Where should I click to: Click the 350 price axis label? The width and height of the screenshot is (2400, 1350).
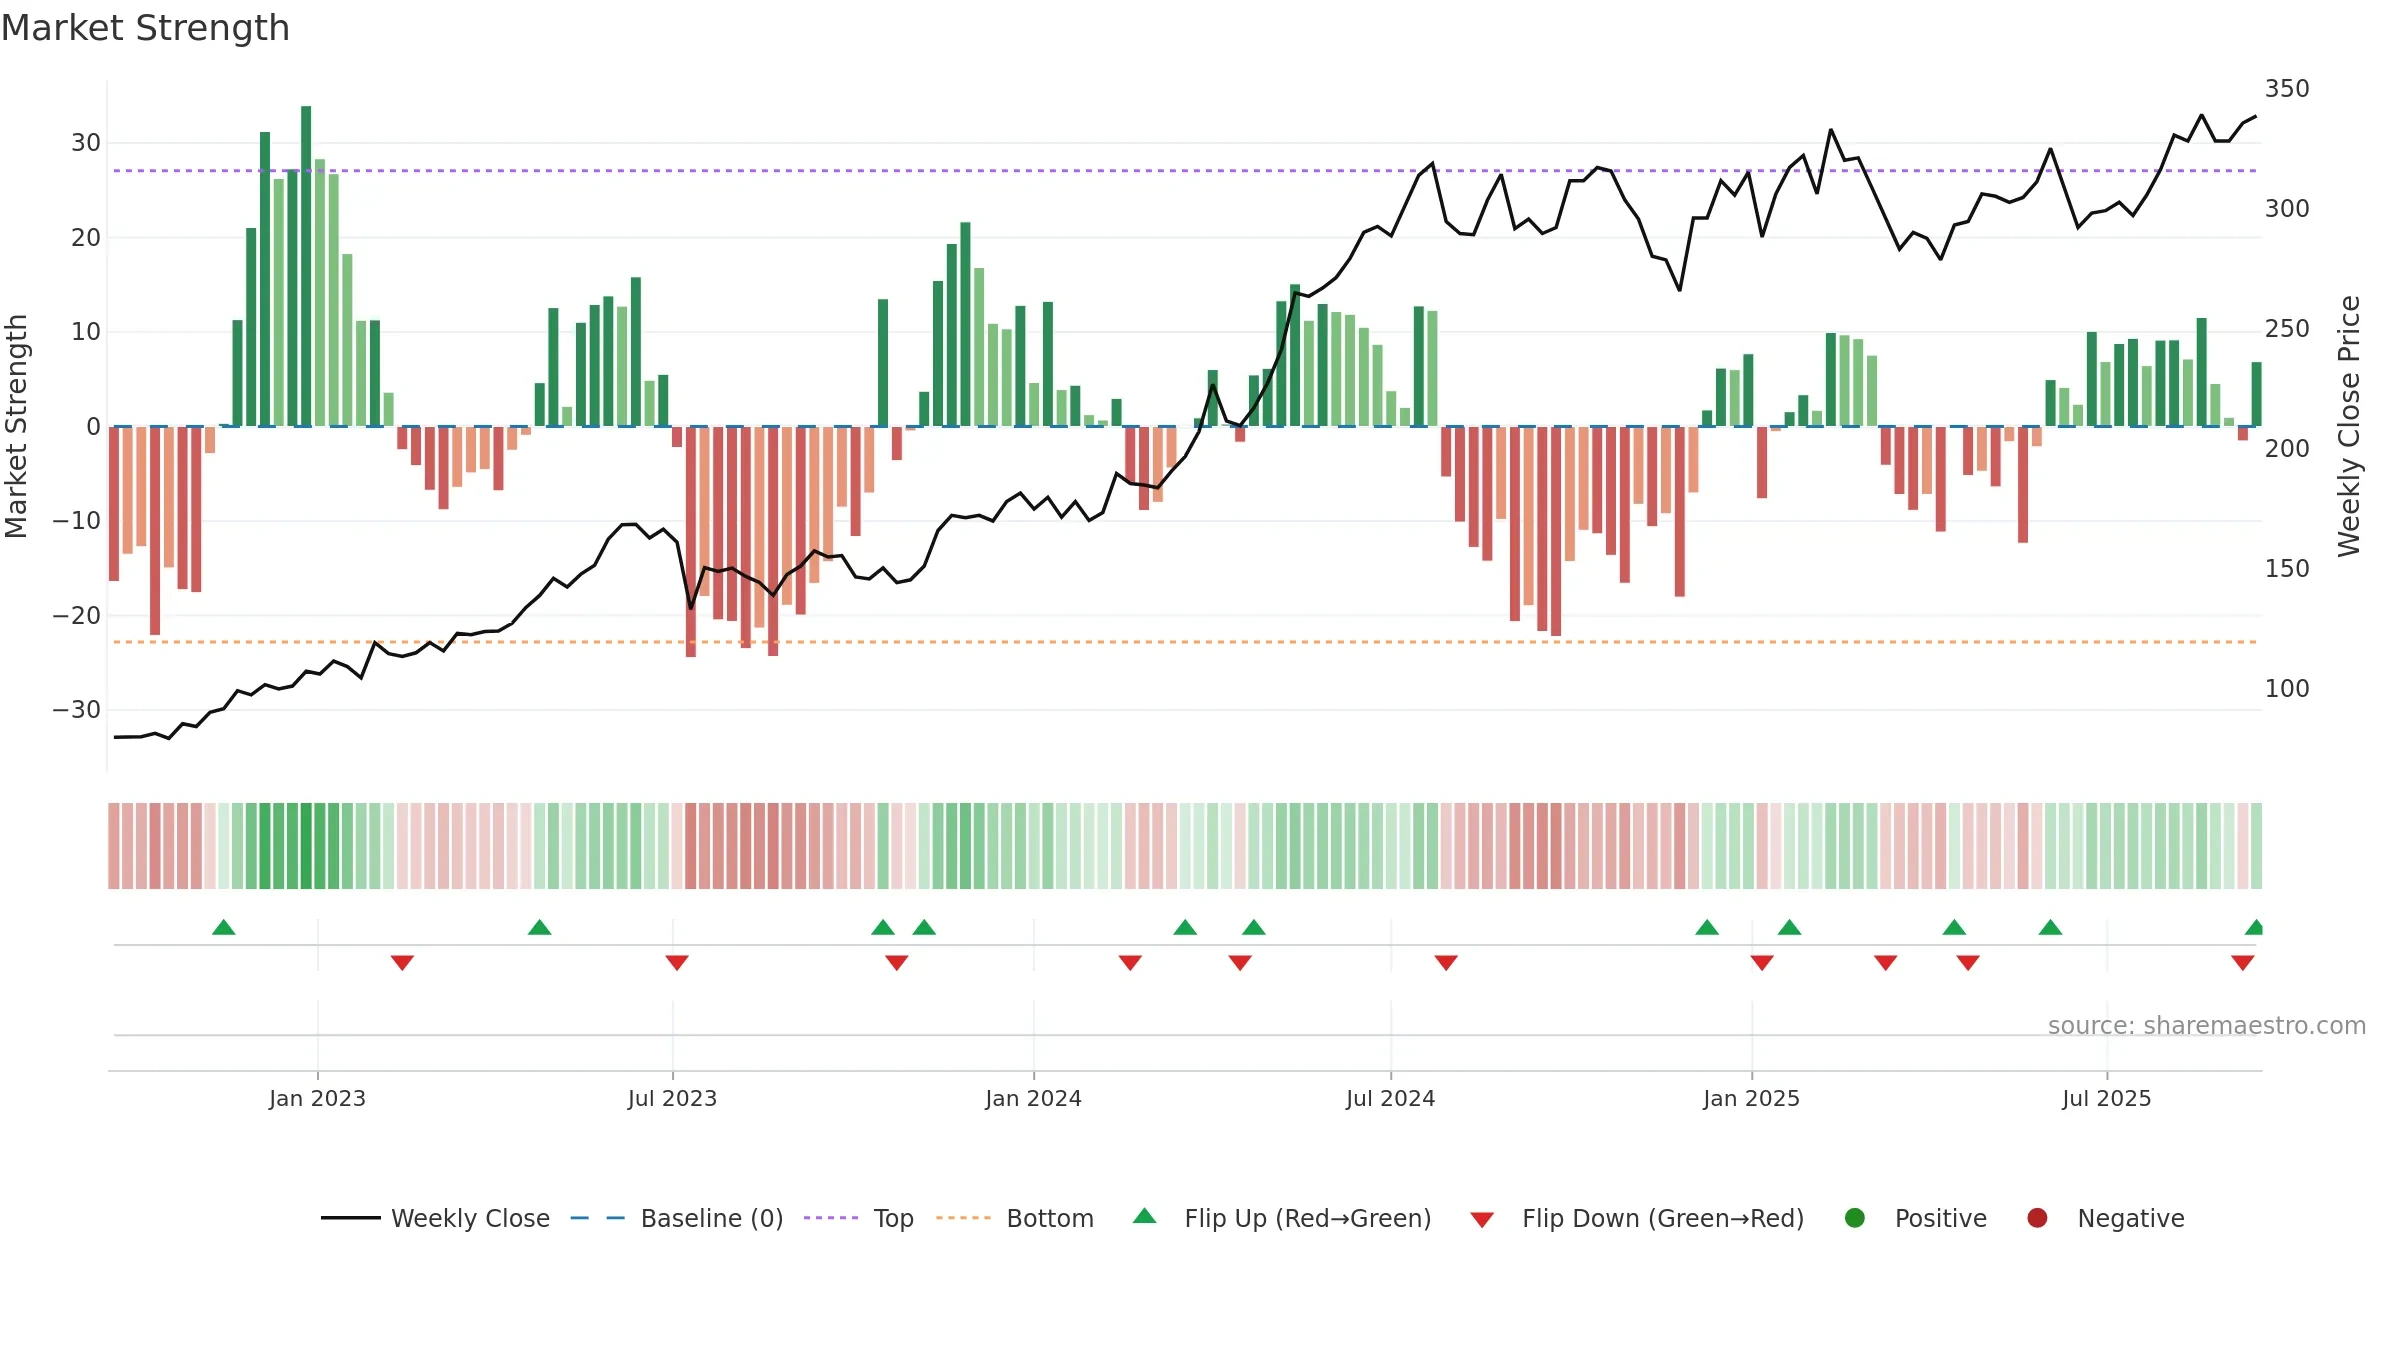[x=2287, y=89]
